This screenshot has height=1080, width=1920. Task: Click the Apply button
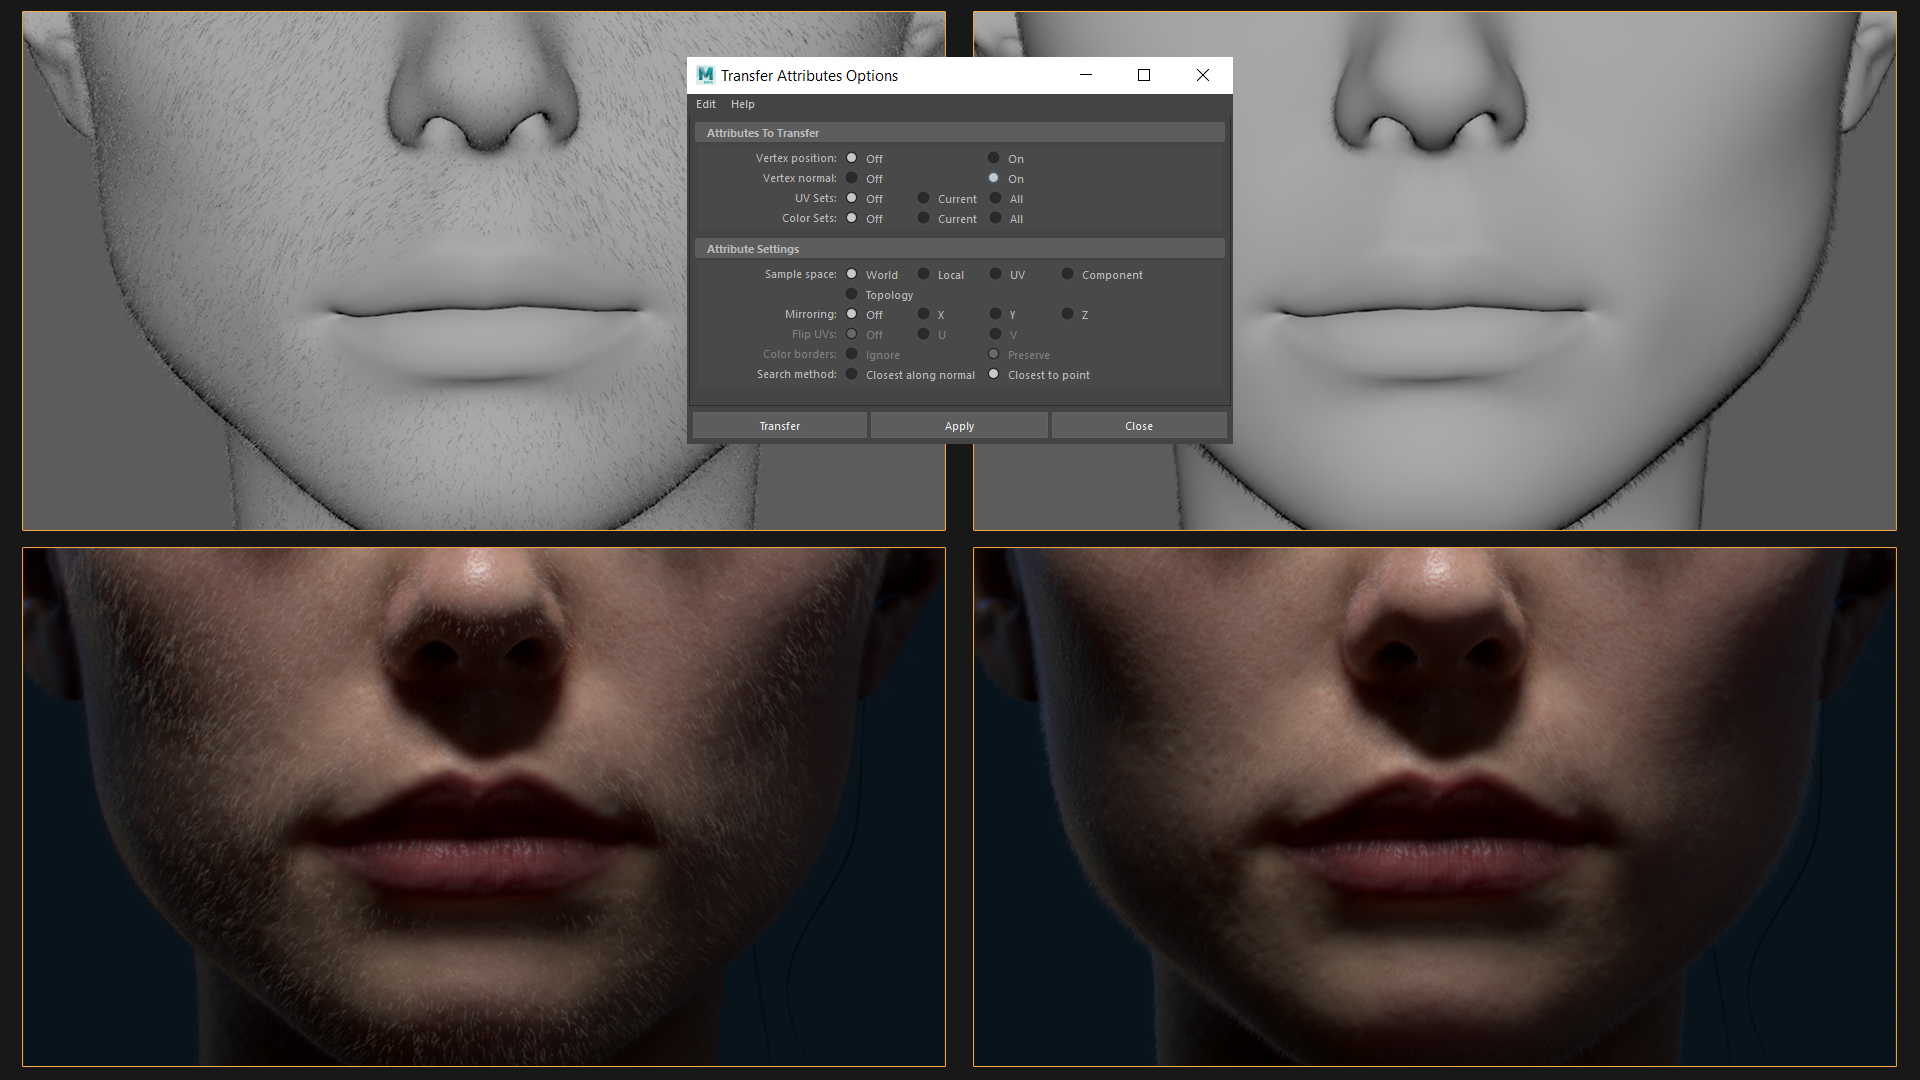tap(959, 426)
